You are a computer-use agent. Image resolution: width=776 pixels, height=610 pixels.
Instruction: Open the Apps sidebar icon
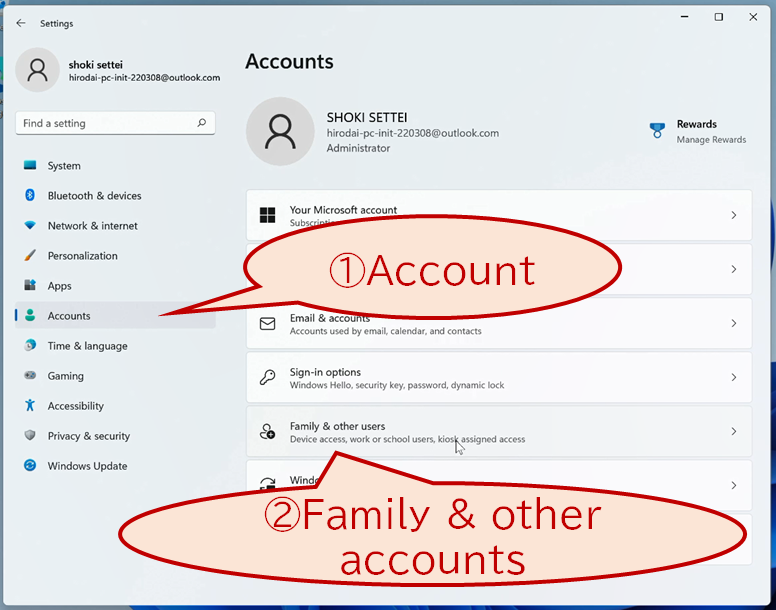tap(30, 285)
